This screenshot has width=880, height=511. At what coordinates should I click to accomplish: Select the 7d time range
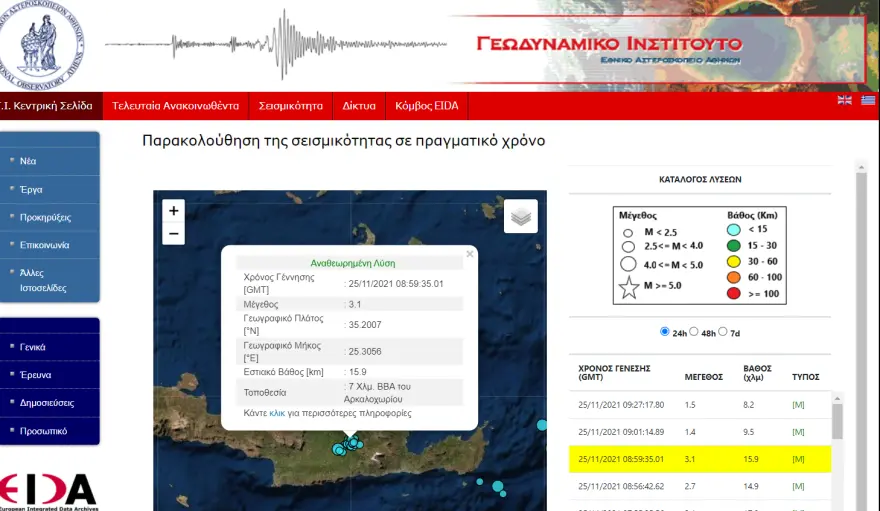point(725,332)
